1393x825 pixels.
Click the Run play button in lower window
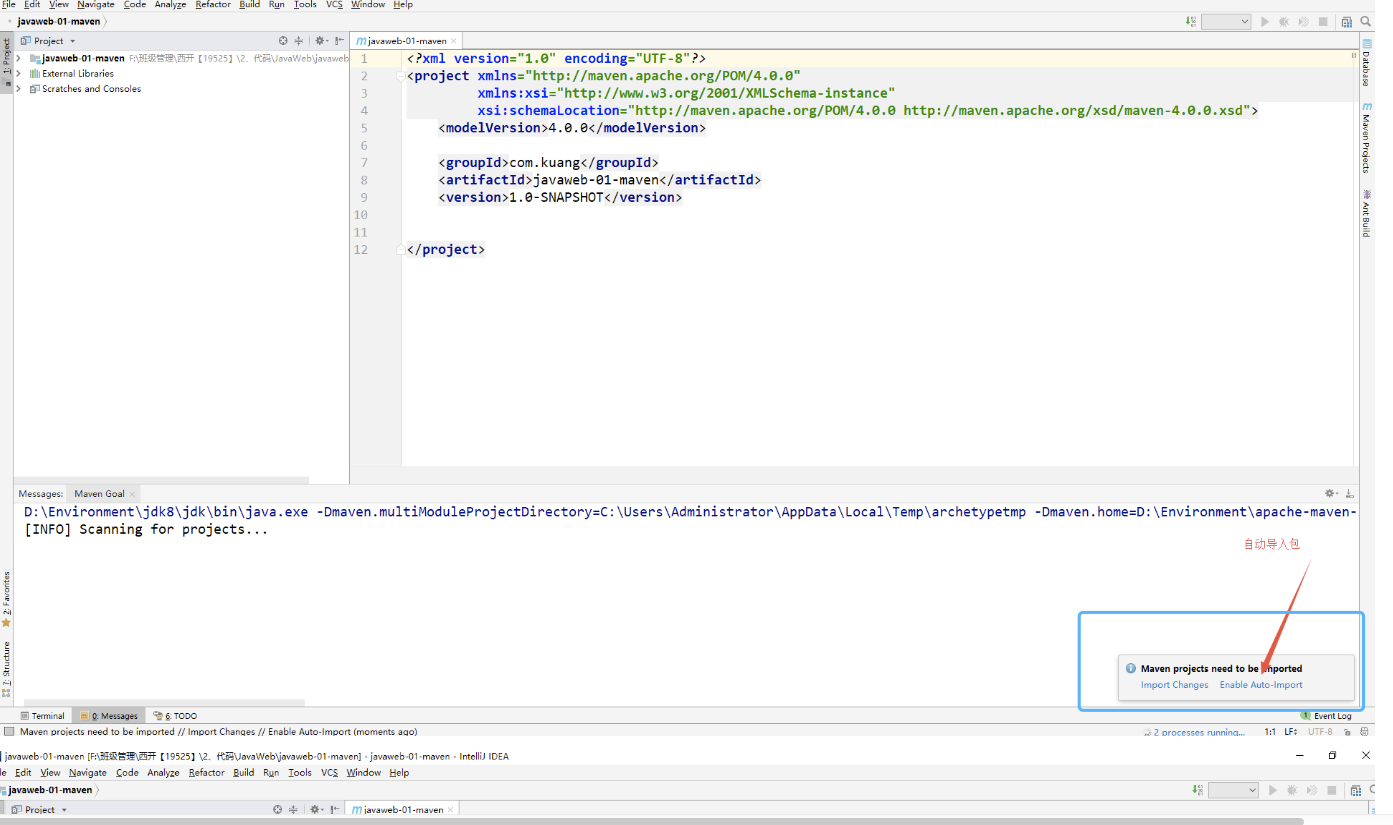tap(1272, 790)
